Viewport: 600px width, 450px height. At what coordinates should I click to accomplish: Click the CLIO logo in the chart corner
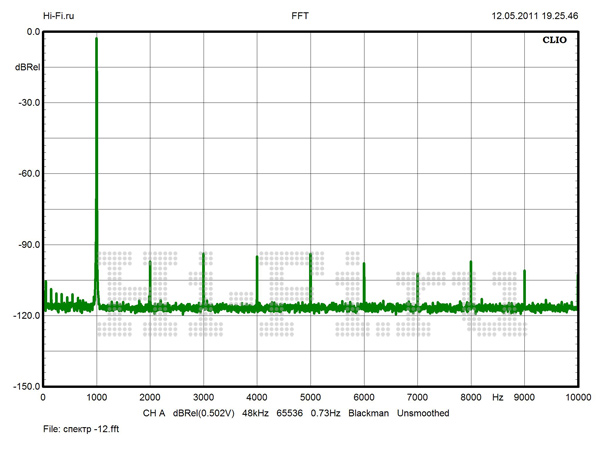click(555, 43)
